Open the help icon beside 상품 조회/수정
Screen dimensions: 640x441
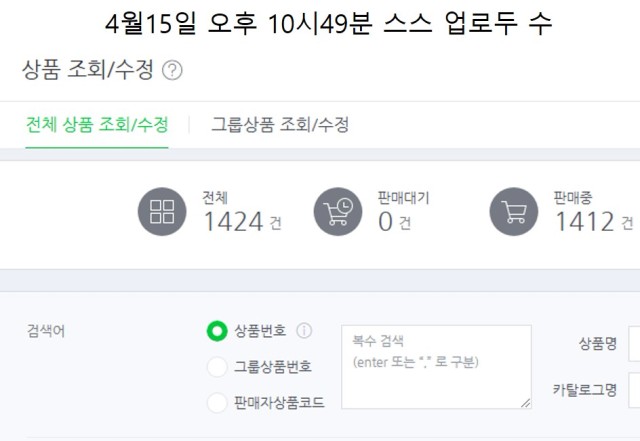tap(172, 70)
